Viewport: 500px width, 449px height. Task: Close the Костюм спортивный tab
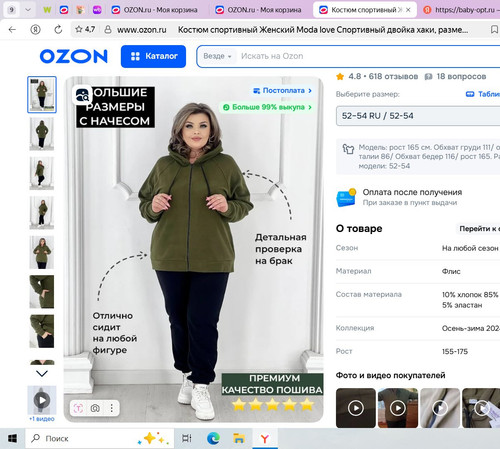click(x=408, y=10)
